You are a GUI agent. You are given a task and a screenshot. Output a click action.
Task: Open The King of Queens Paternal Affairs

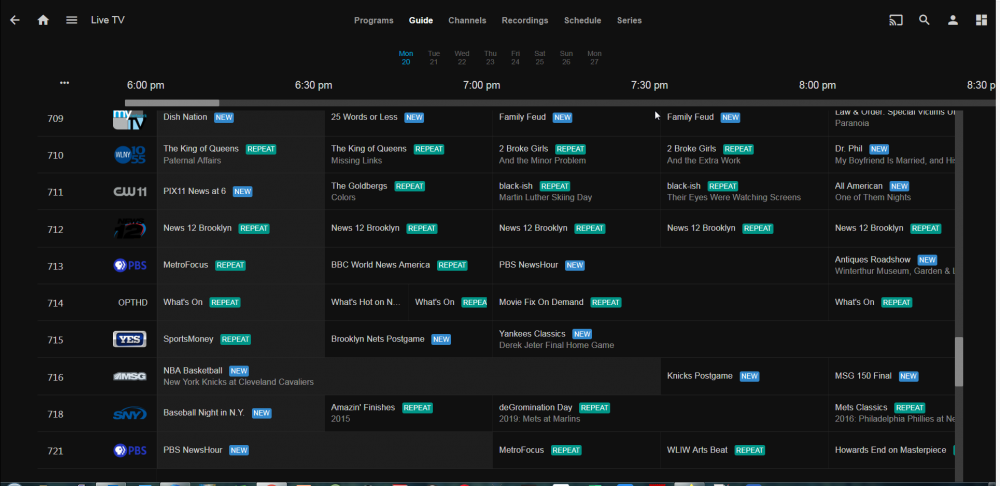(240, 154)
